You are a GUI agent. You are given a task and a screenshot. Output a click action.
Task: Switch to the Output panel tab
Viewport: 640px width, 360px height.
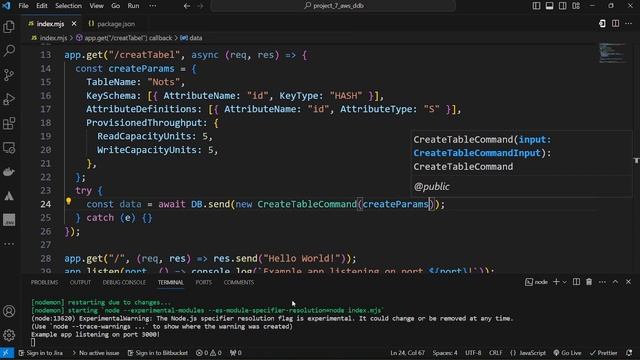(80, 282)
